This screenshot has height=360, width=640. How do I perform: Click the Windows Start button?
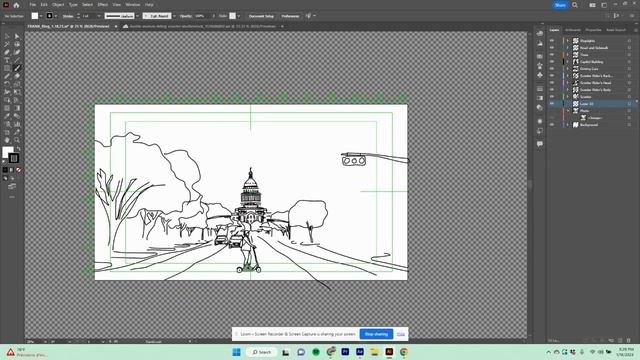tap(236, 352)
